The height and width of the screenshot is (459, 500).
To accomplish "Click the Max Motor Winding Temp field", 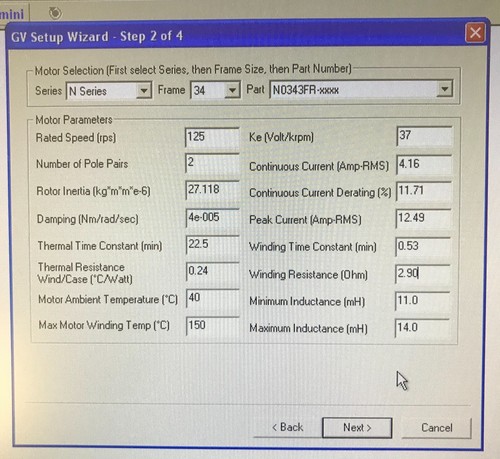I will 213,326.
